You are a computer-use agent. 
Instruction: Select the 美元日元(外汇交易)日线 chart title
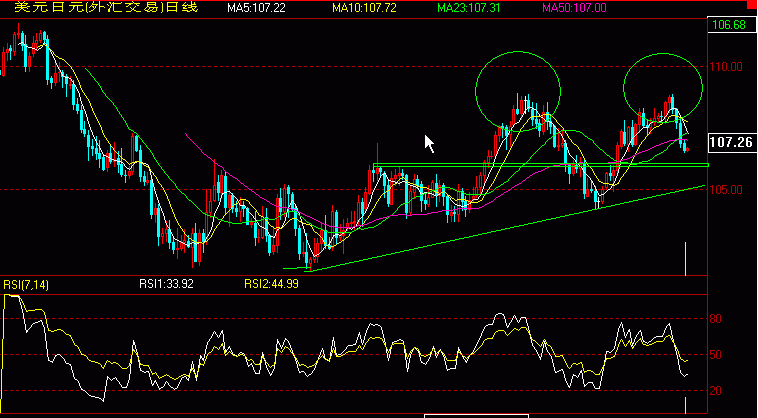click(106, 7)
